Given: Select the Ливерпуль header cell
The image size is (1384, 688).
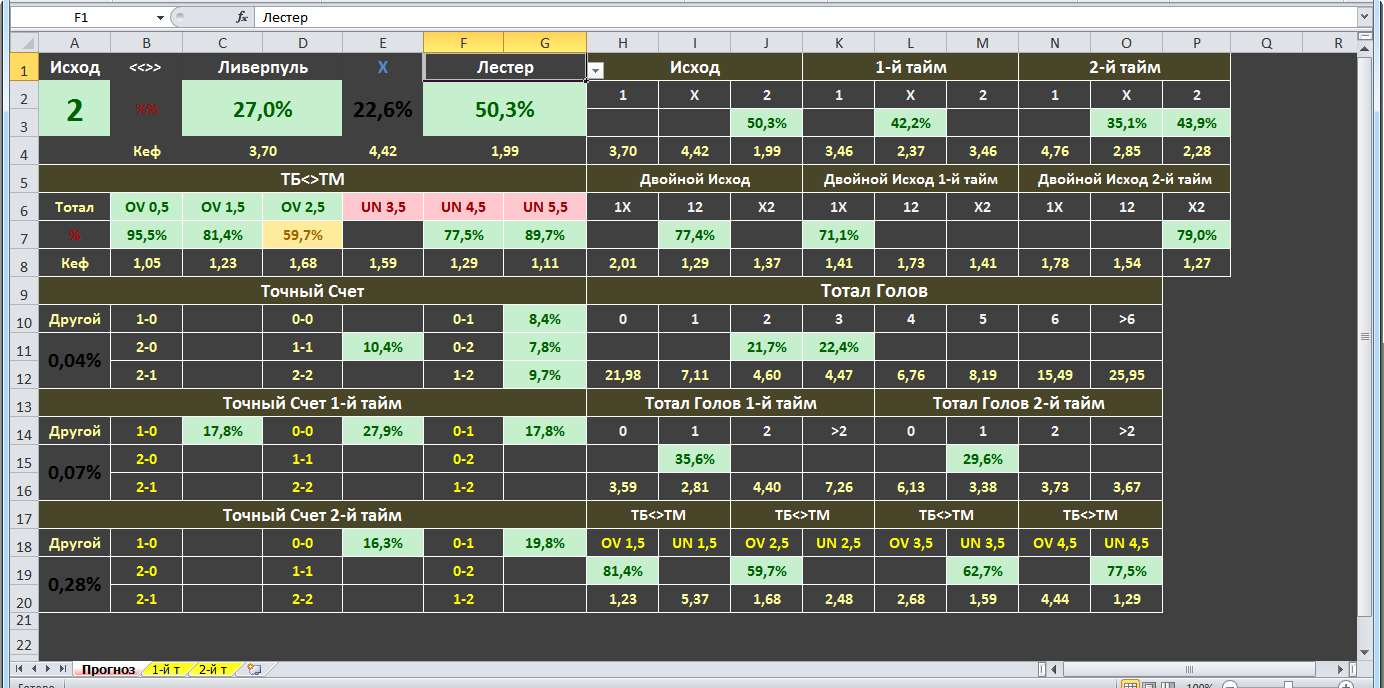Looking at the screenshot, I should click(x=263, y=67).
